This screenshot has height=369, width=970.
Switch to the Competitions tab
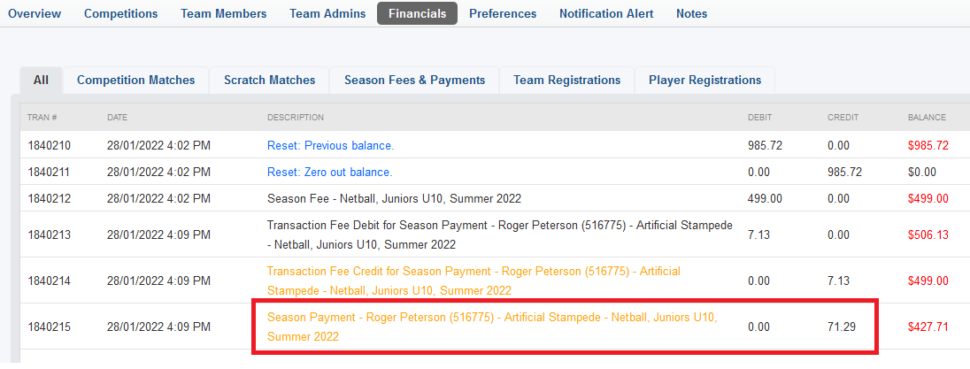pos(121,14)
